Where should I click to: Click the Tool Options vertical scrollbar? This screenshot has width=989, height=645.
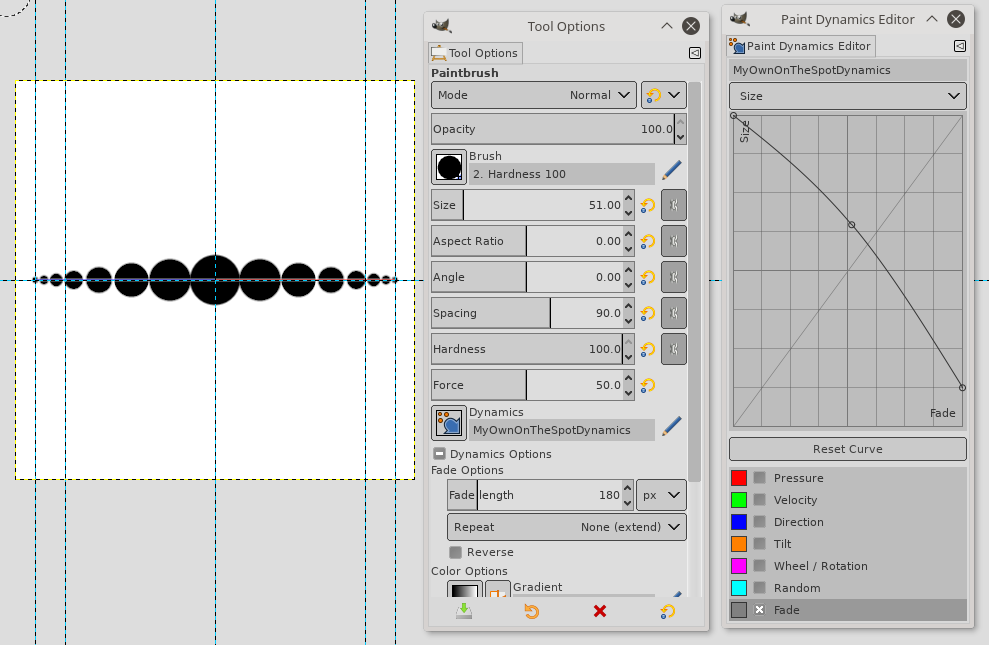click(x=694, y=282)
